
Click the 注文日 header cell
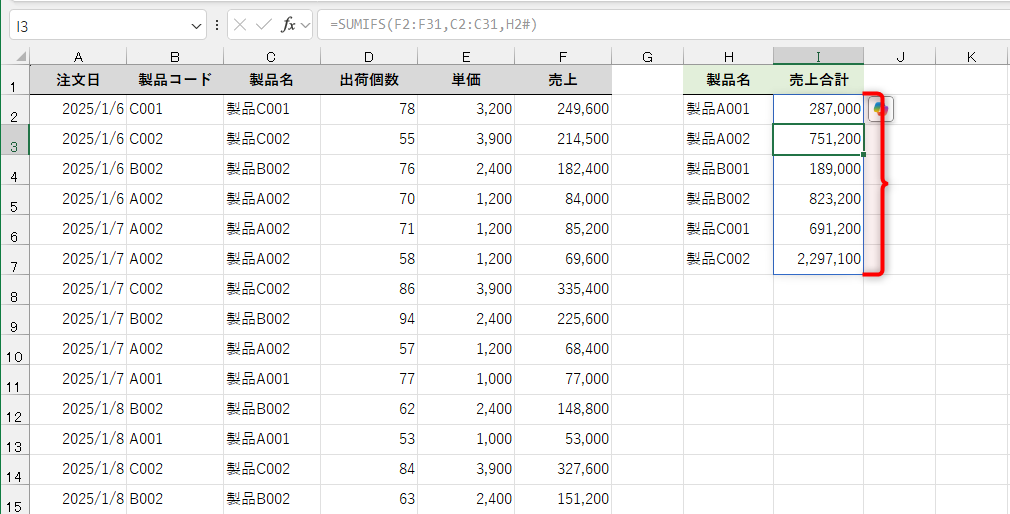78,81
